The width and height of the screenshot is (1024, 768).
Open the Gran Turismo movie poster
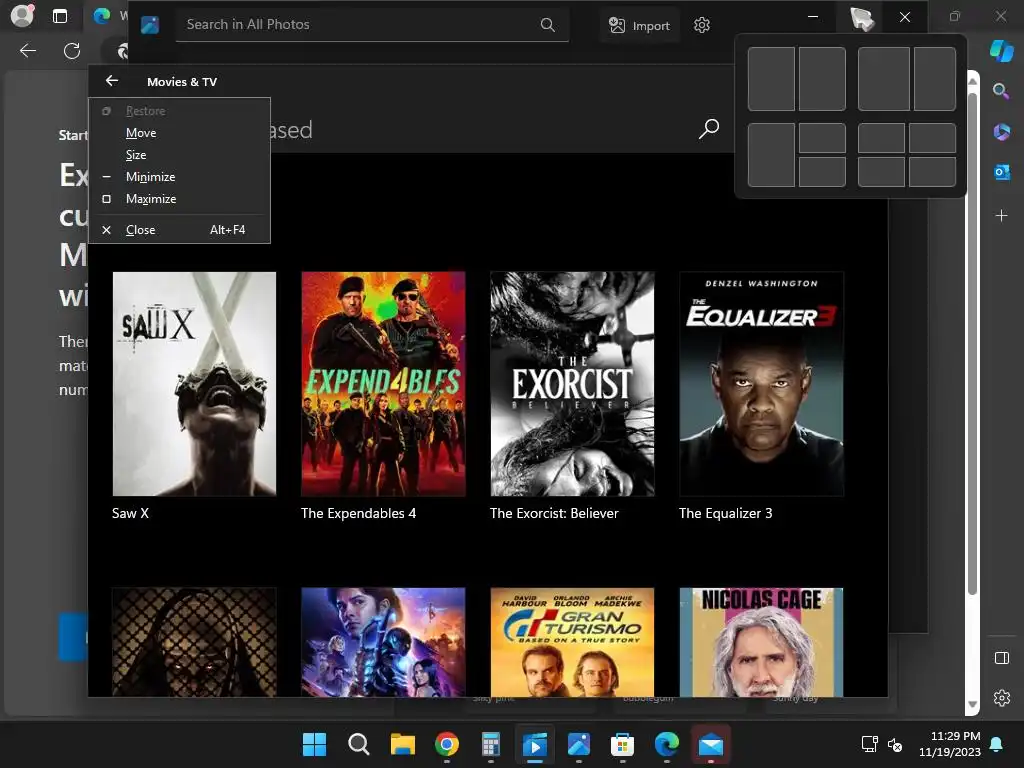click(x=572, y=642)
